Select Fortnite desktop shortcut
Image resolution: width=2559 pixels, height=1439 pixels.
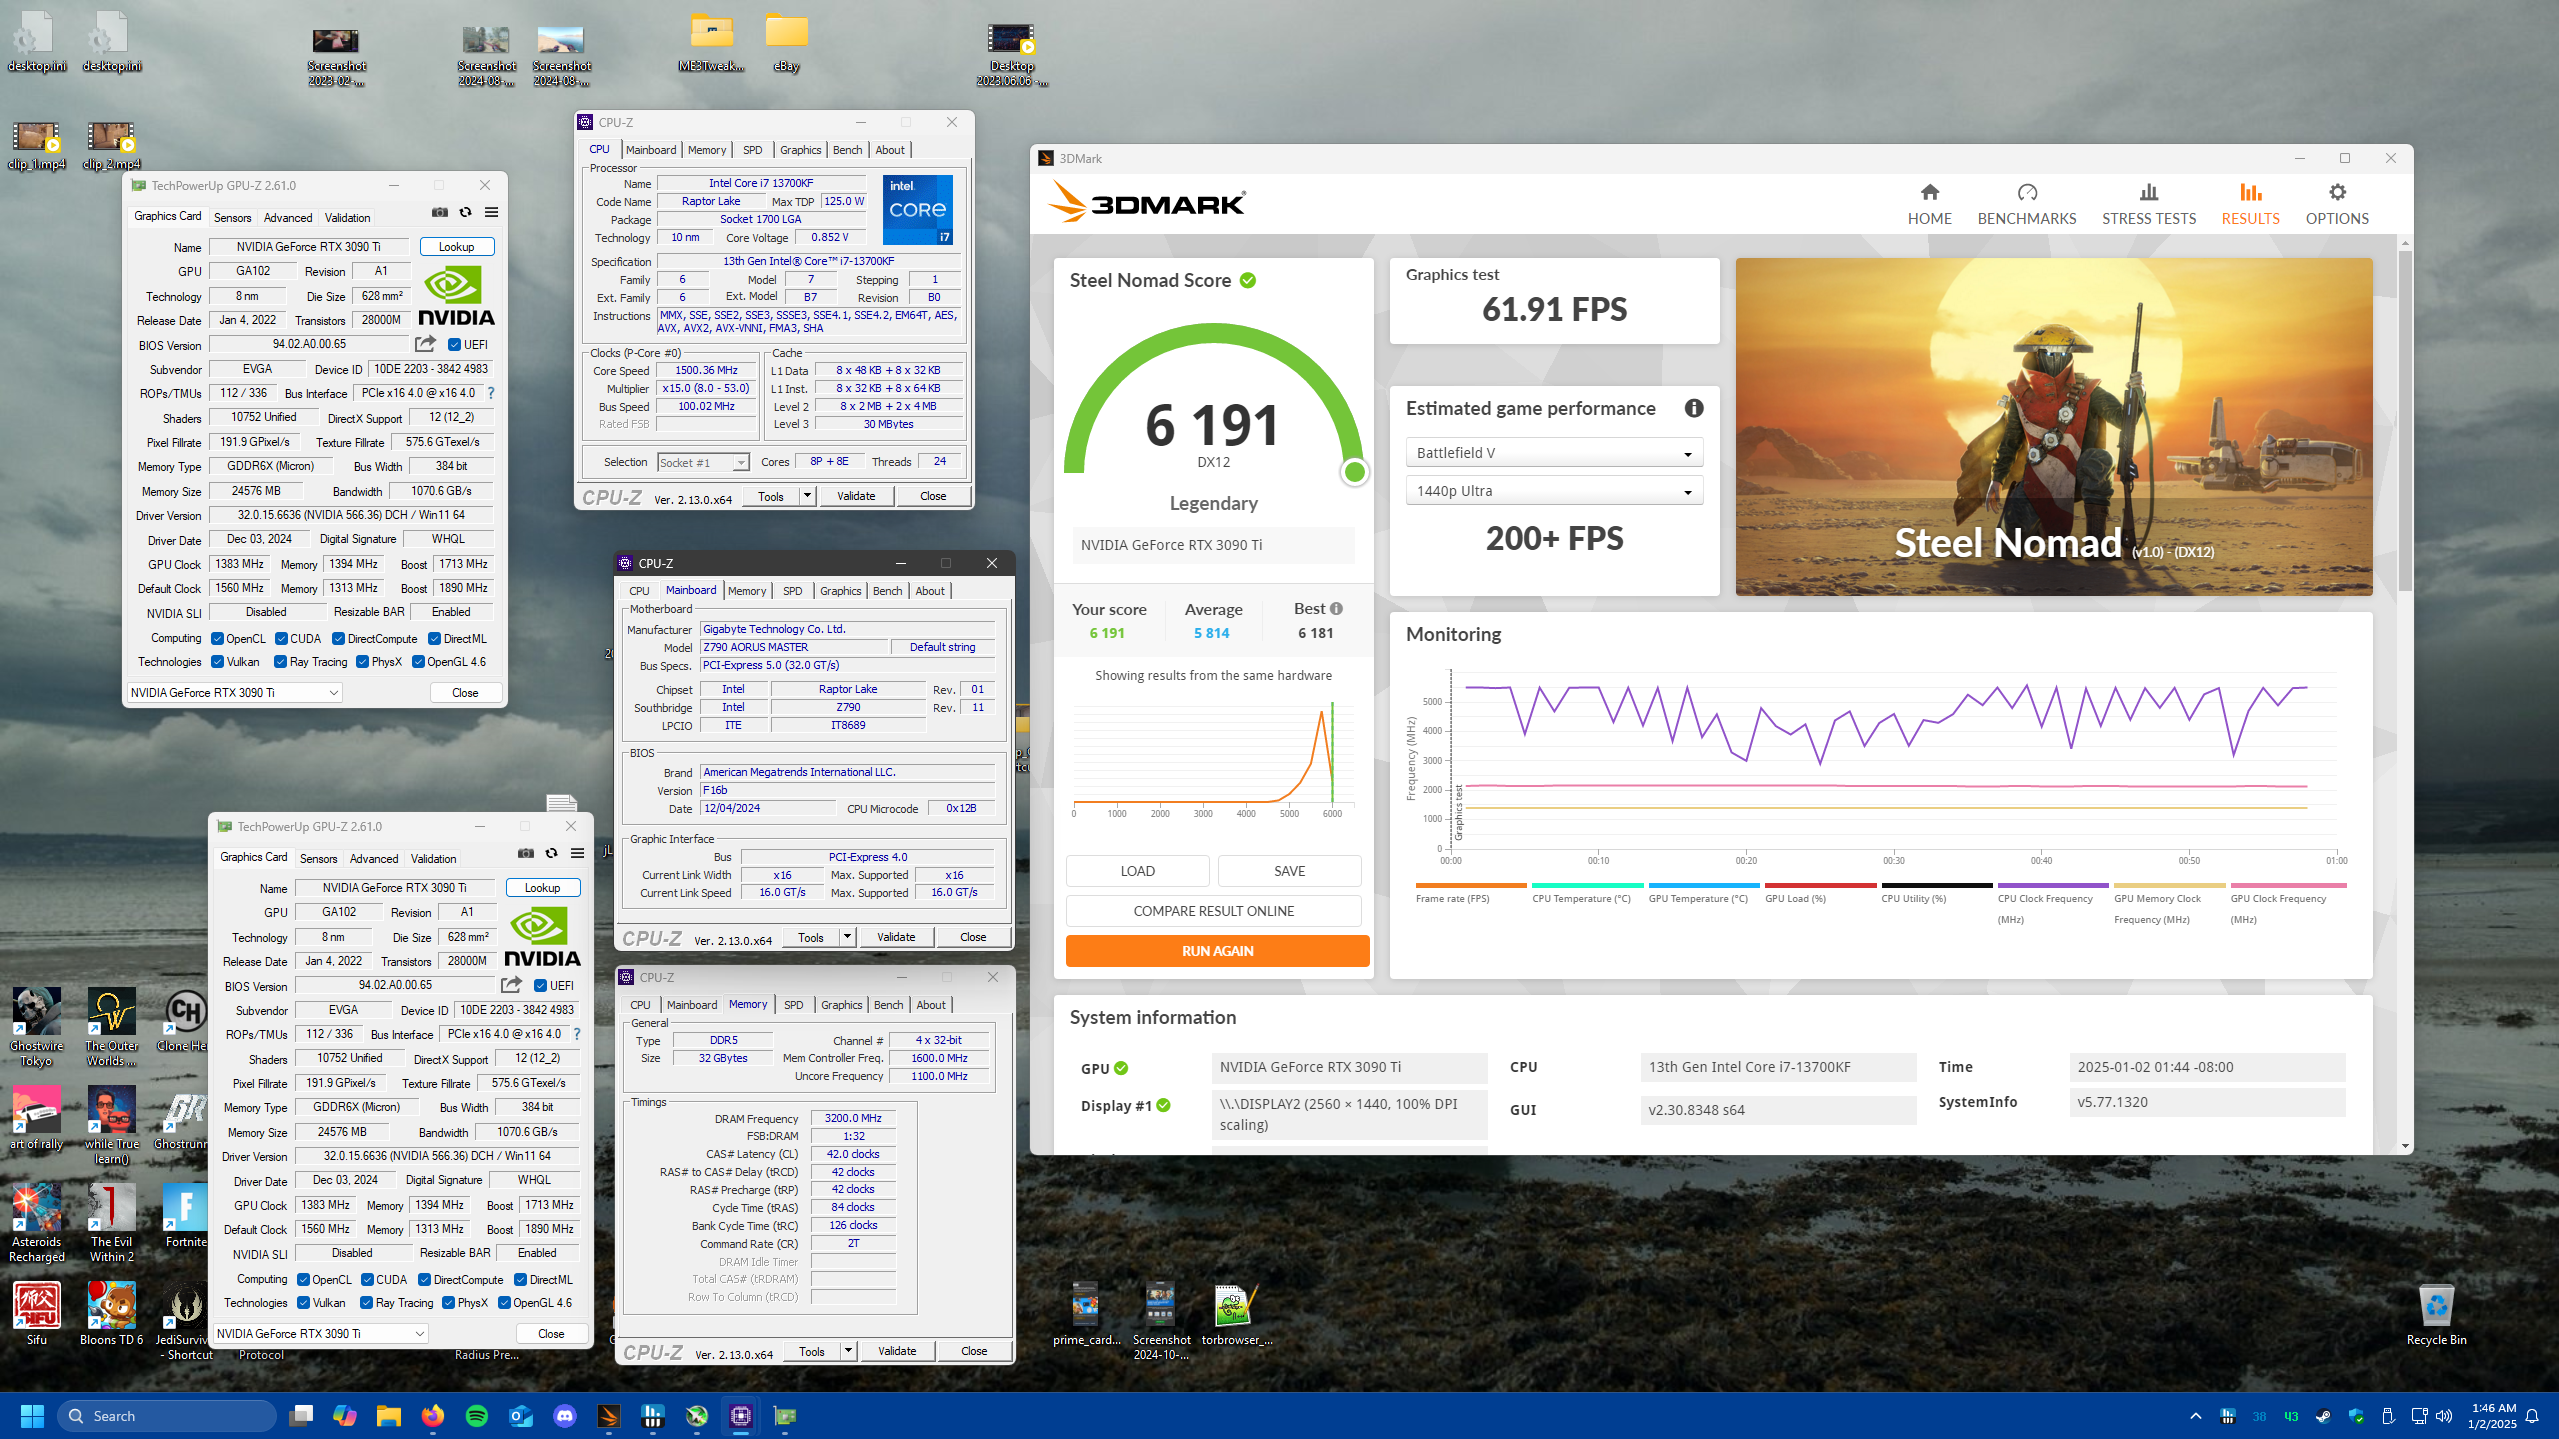click(x=185, y=1215)
